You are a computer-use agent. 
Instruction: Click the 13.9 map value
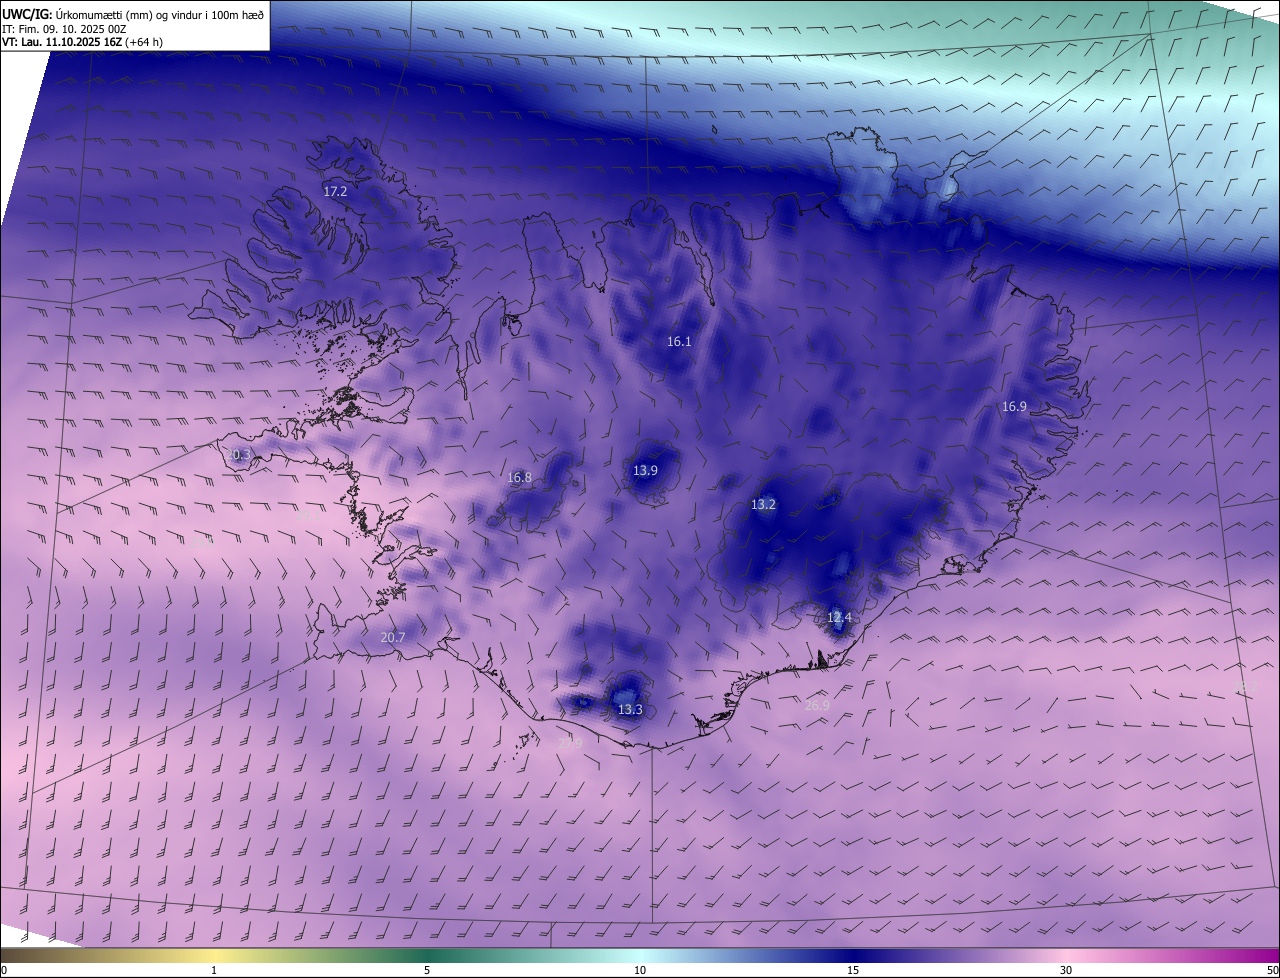(646, 471)
